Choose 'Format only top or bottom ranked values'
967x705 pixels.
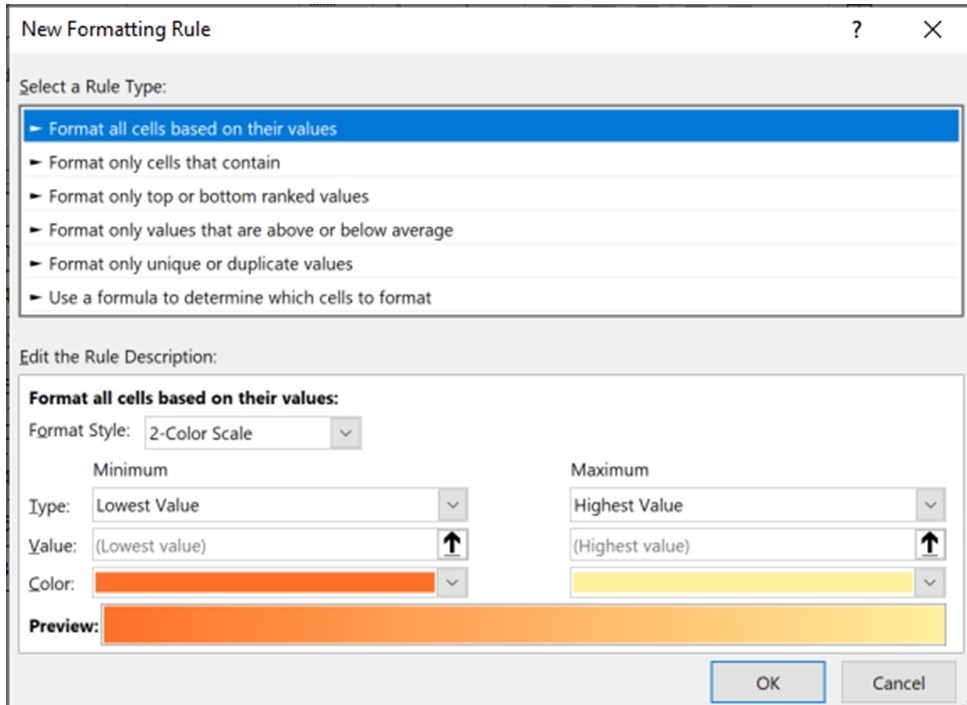(208, 196)
